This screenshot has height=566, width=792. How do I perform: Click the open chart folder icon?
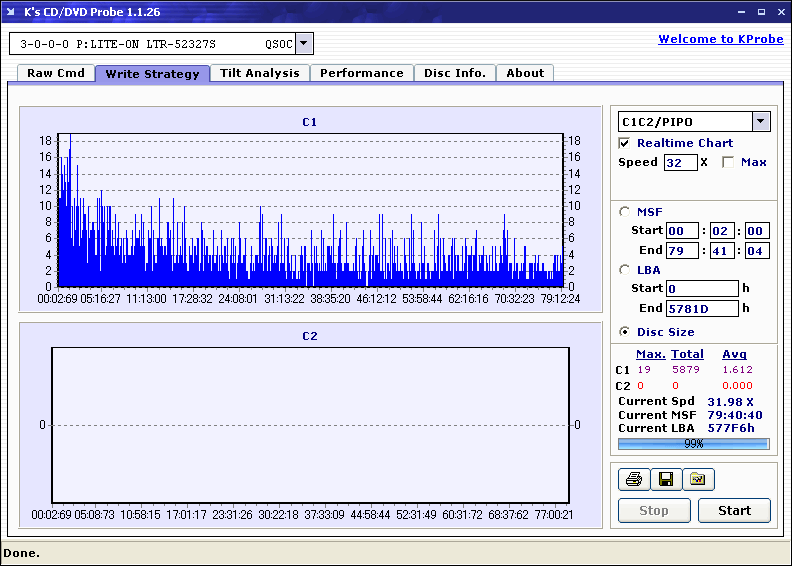698,479
